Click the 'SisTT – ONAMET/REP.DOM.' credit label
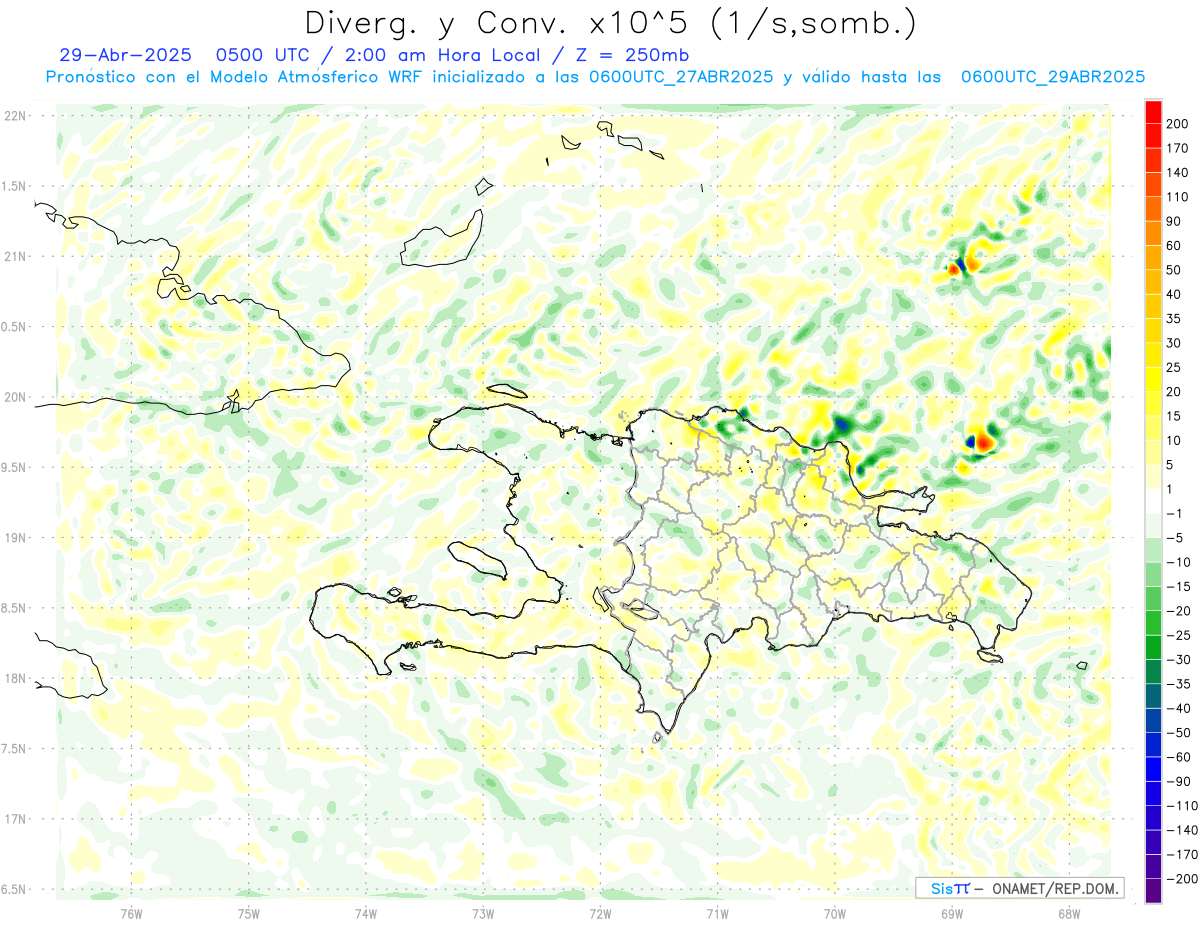Image resolution: width=1200 pixels, height=927 pixels. [x=1021, y=888]
